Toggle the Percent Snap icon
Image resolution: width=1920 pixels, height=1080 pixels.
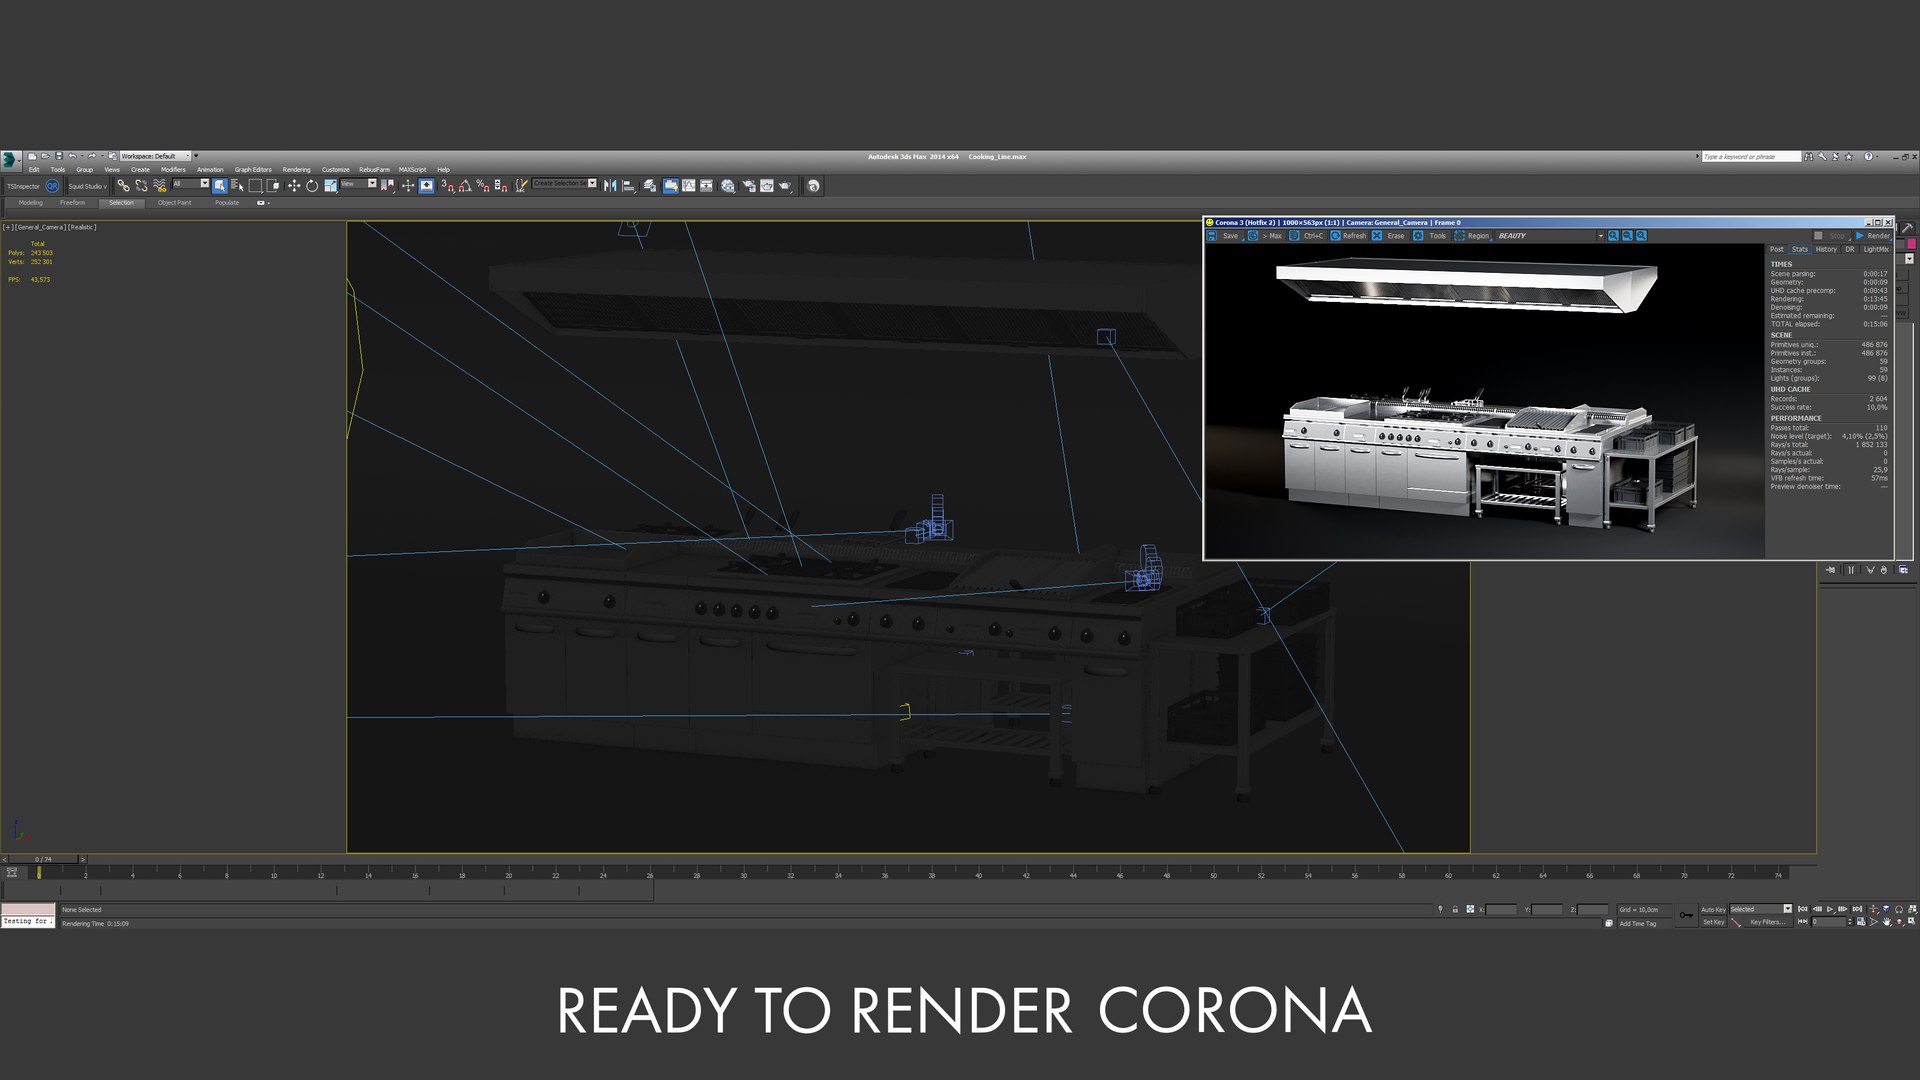pyautogui.click(x=483, y=186)
